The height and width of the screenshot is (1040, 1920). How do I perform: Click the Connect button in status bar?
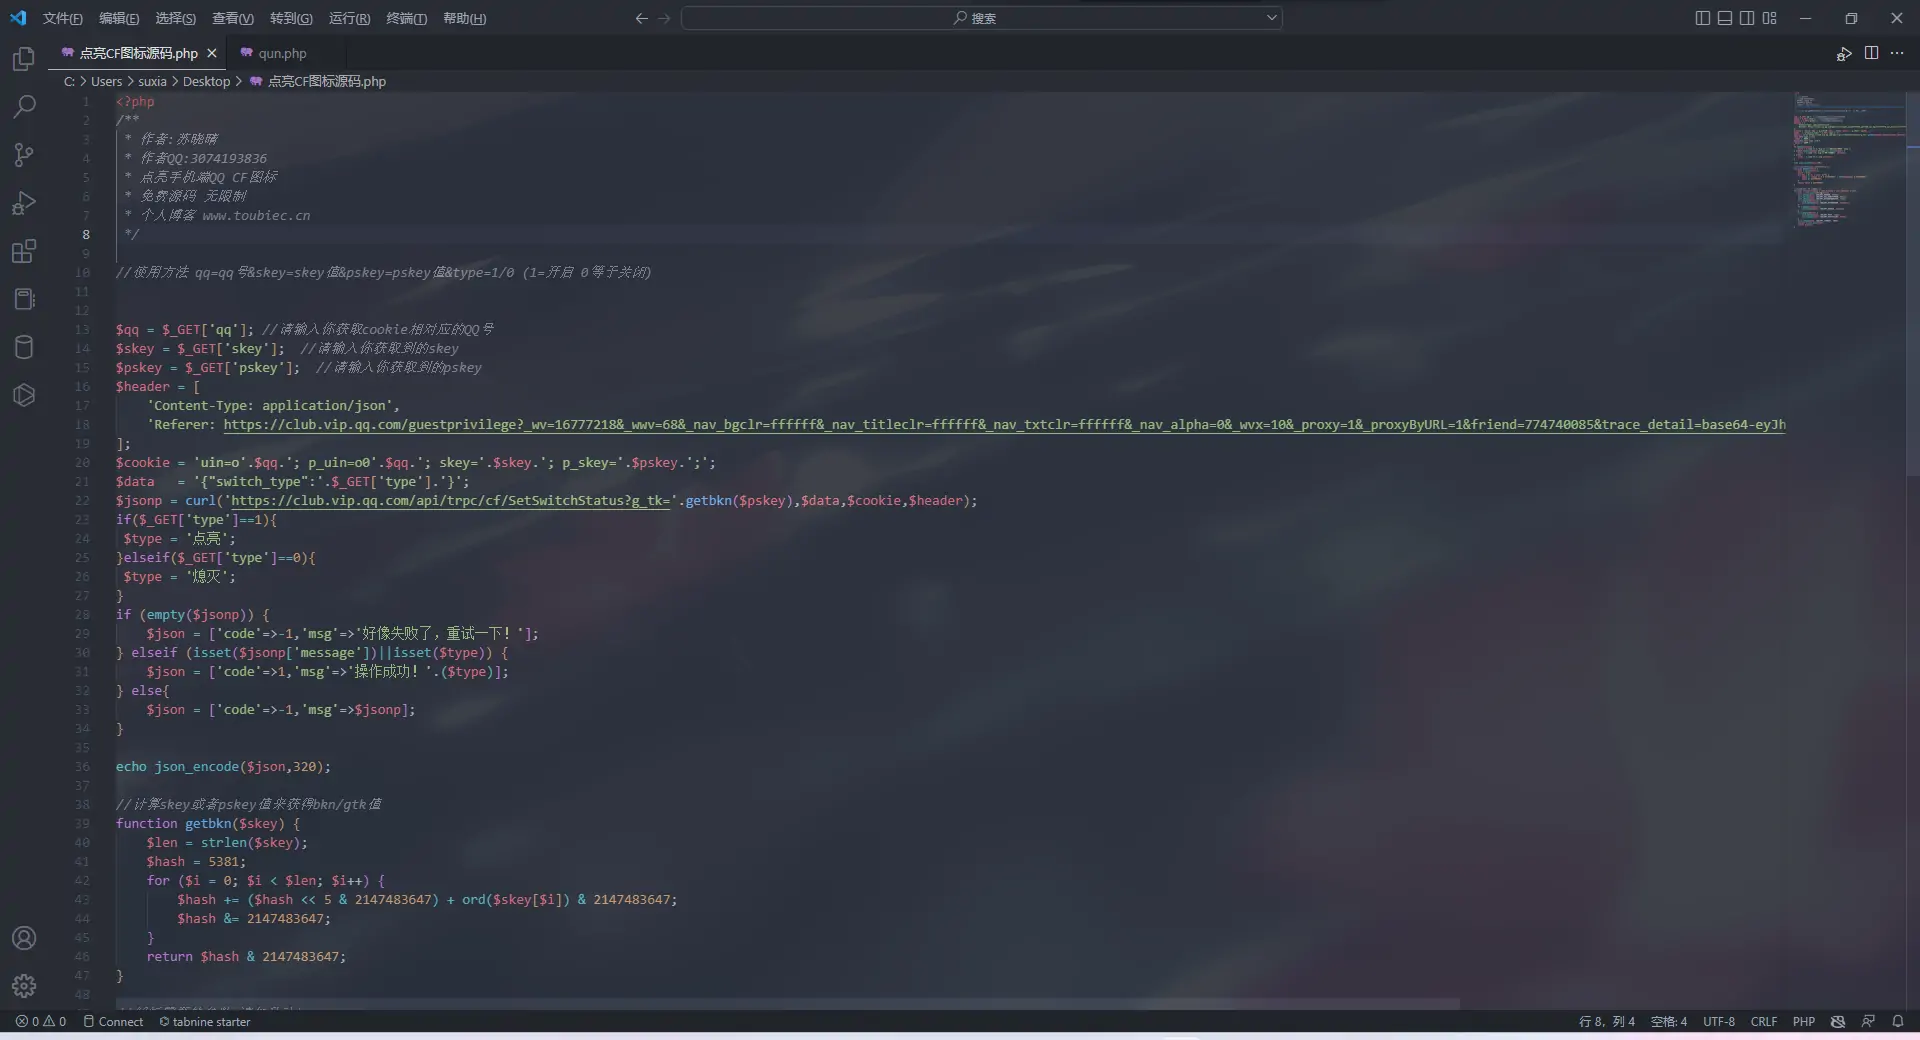[114, 1021]
